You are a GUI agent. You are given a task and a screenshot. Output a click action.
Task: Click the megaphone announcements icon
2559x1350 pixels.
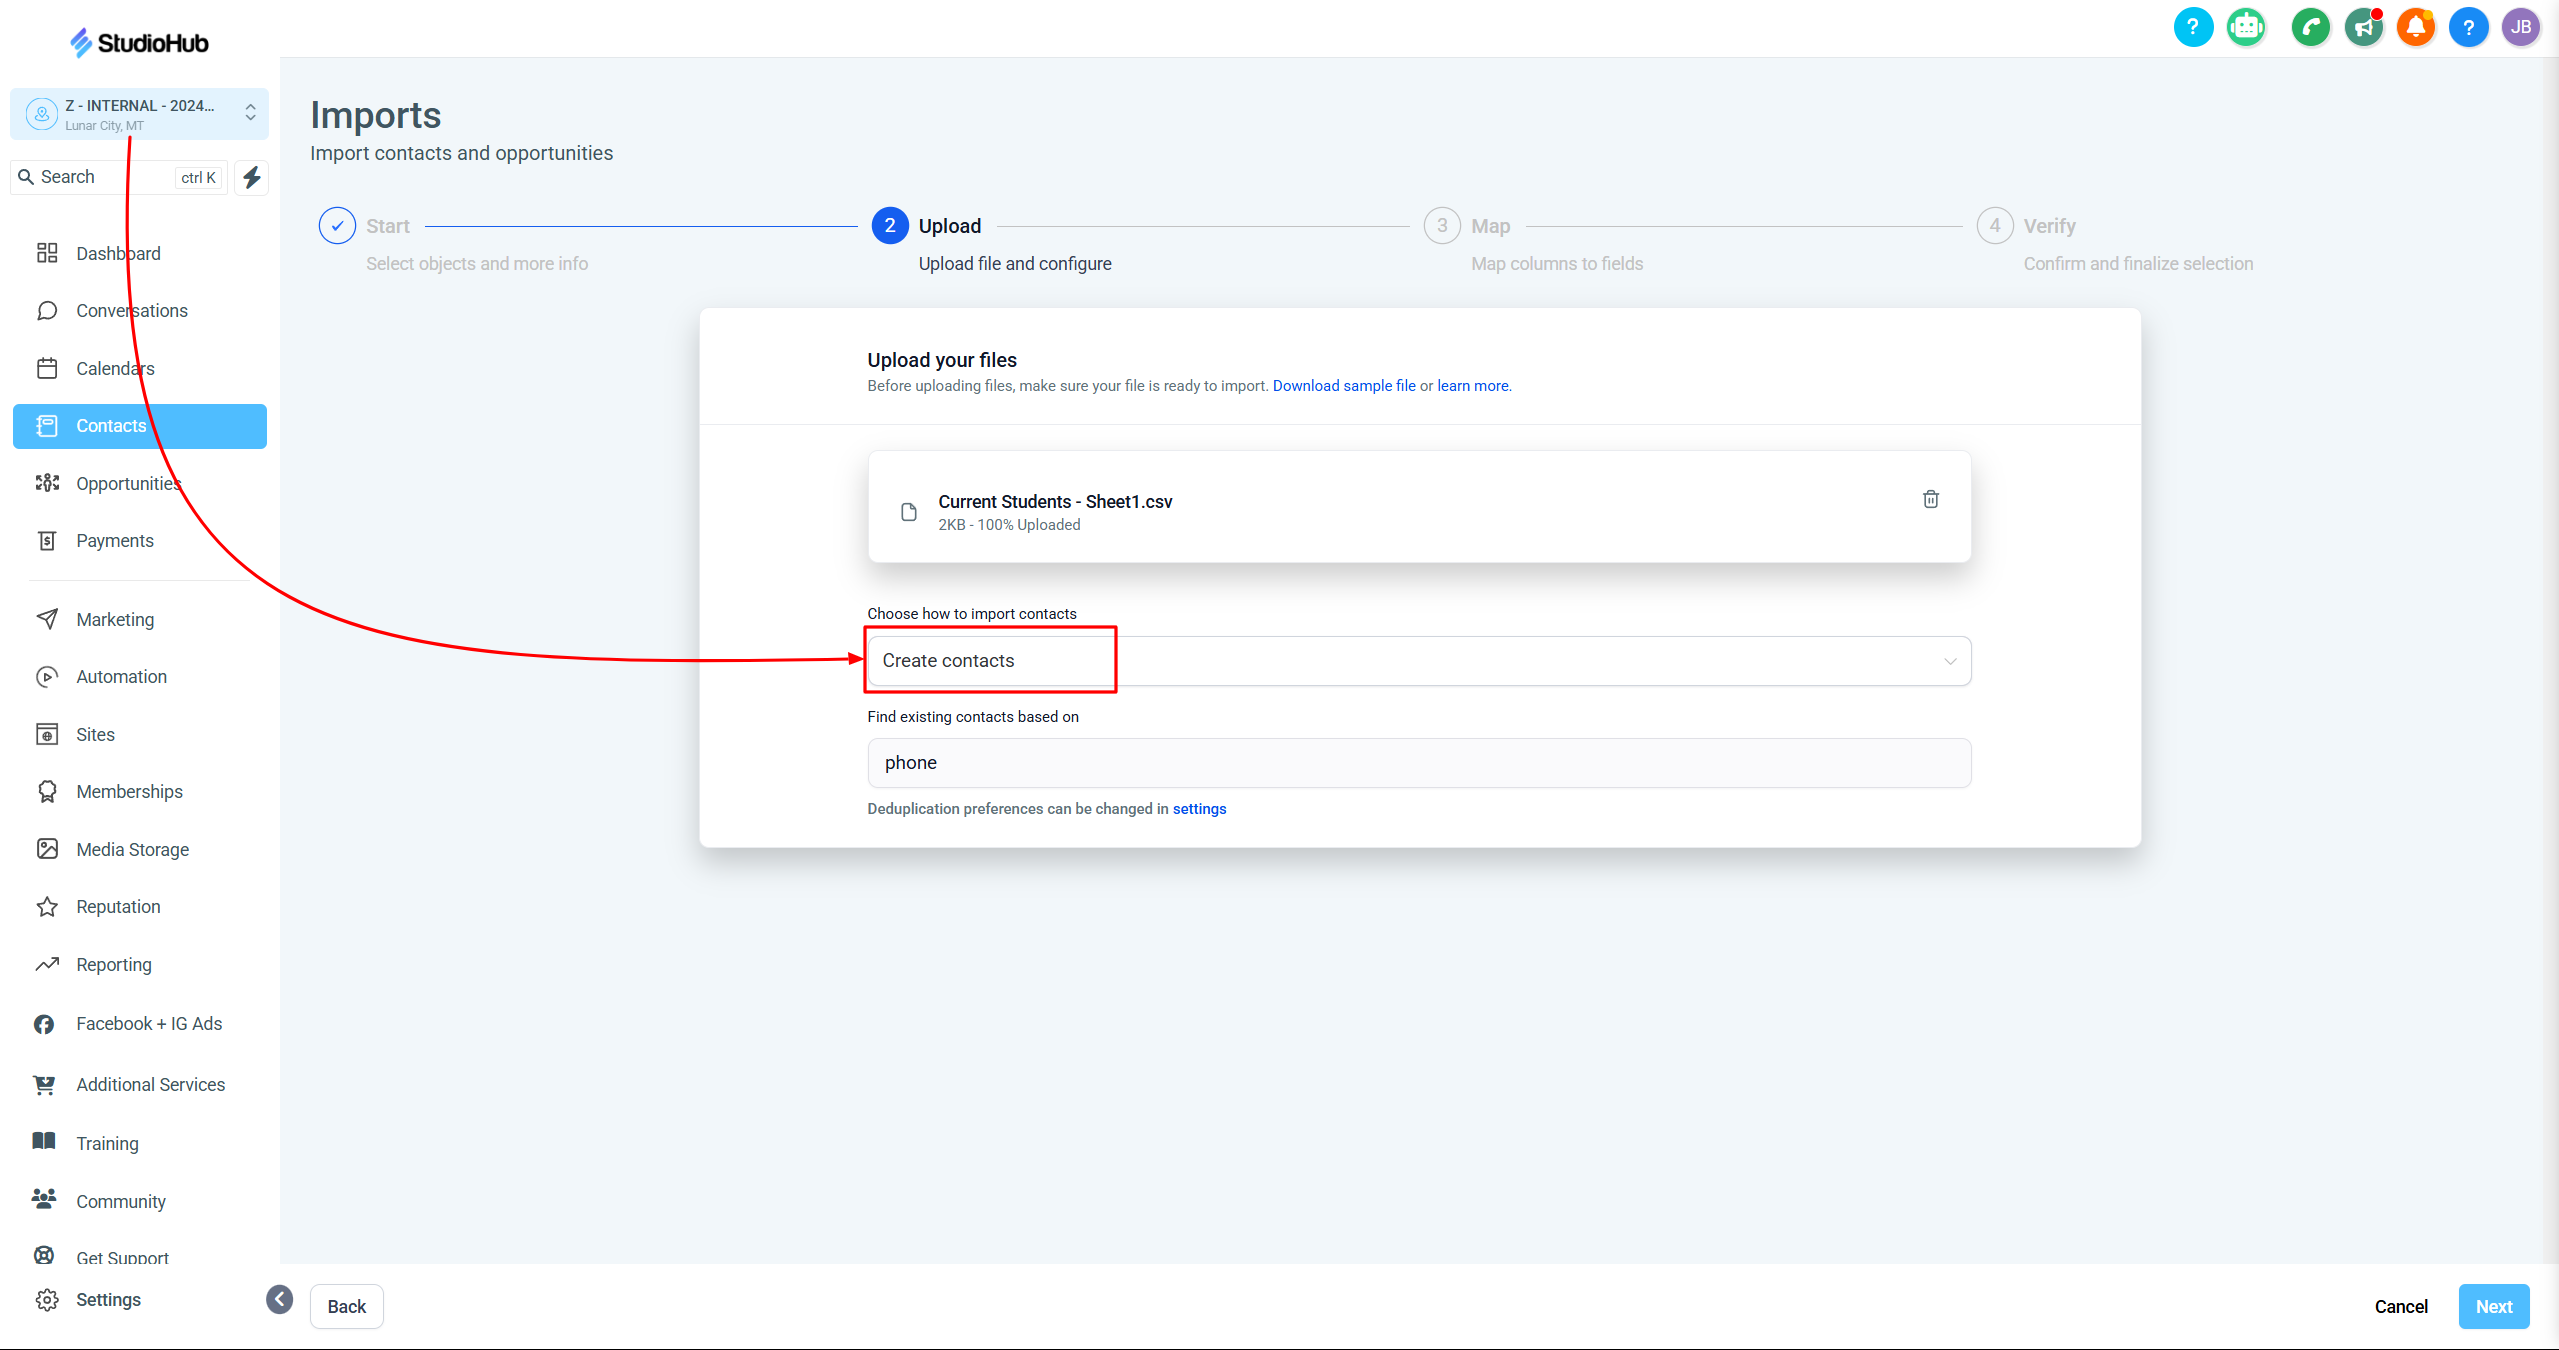[2363, 27]
